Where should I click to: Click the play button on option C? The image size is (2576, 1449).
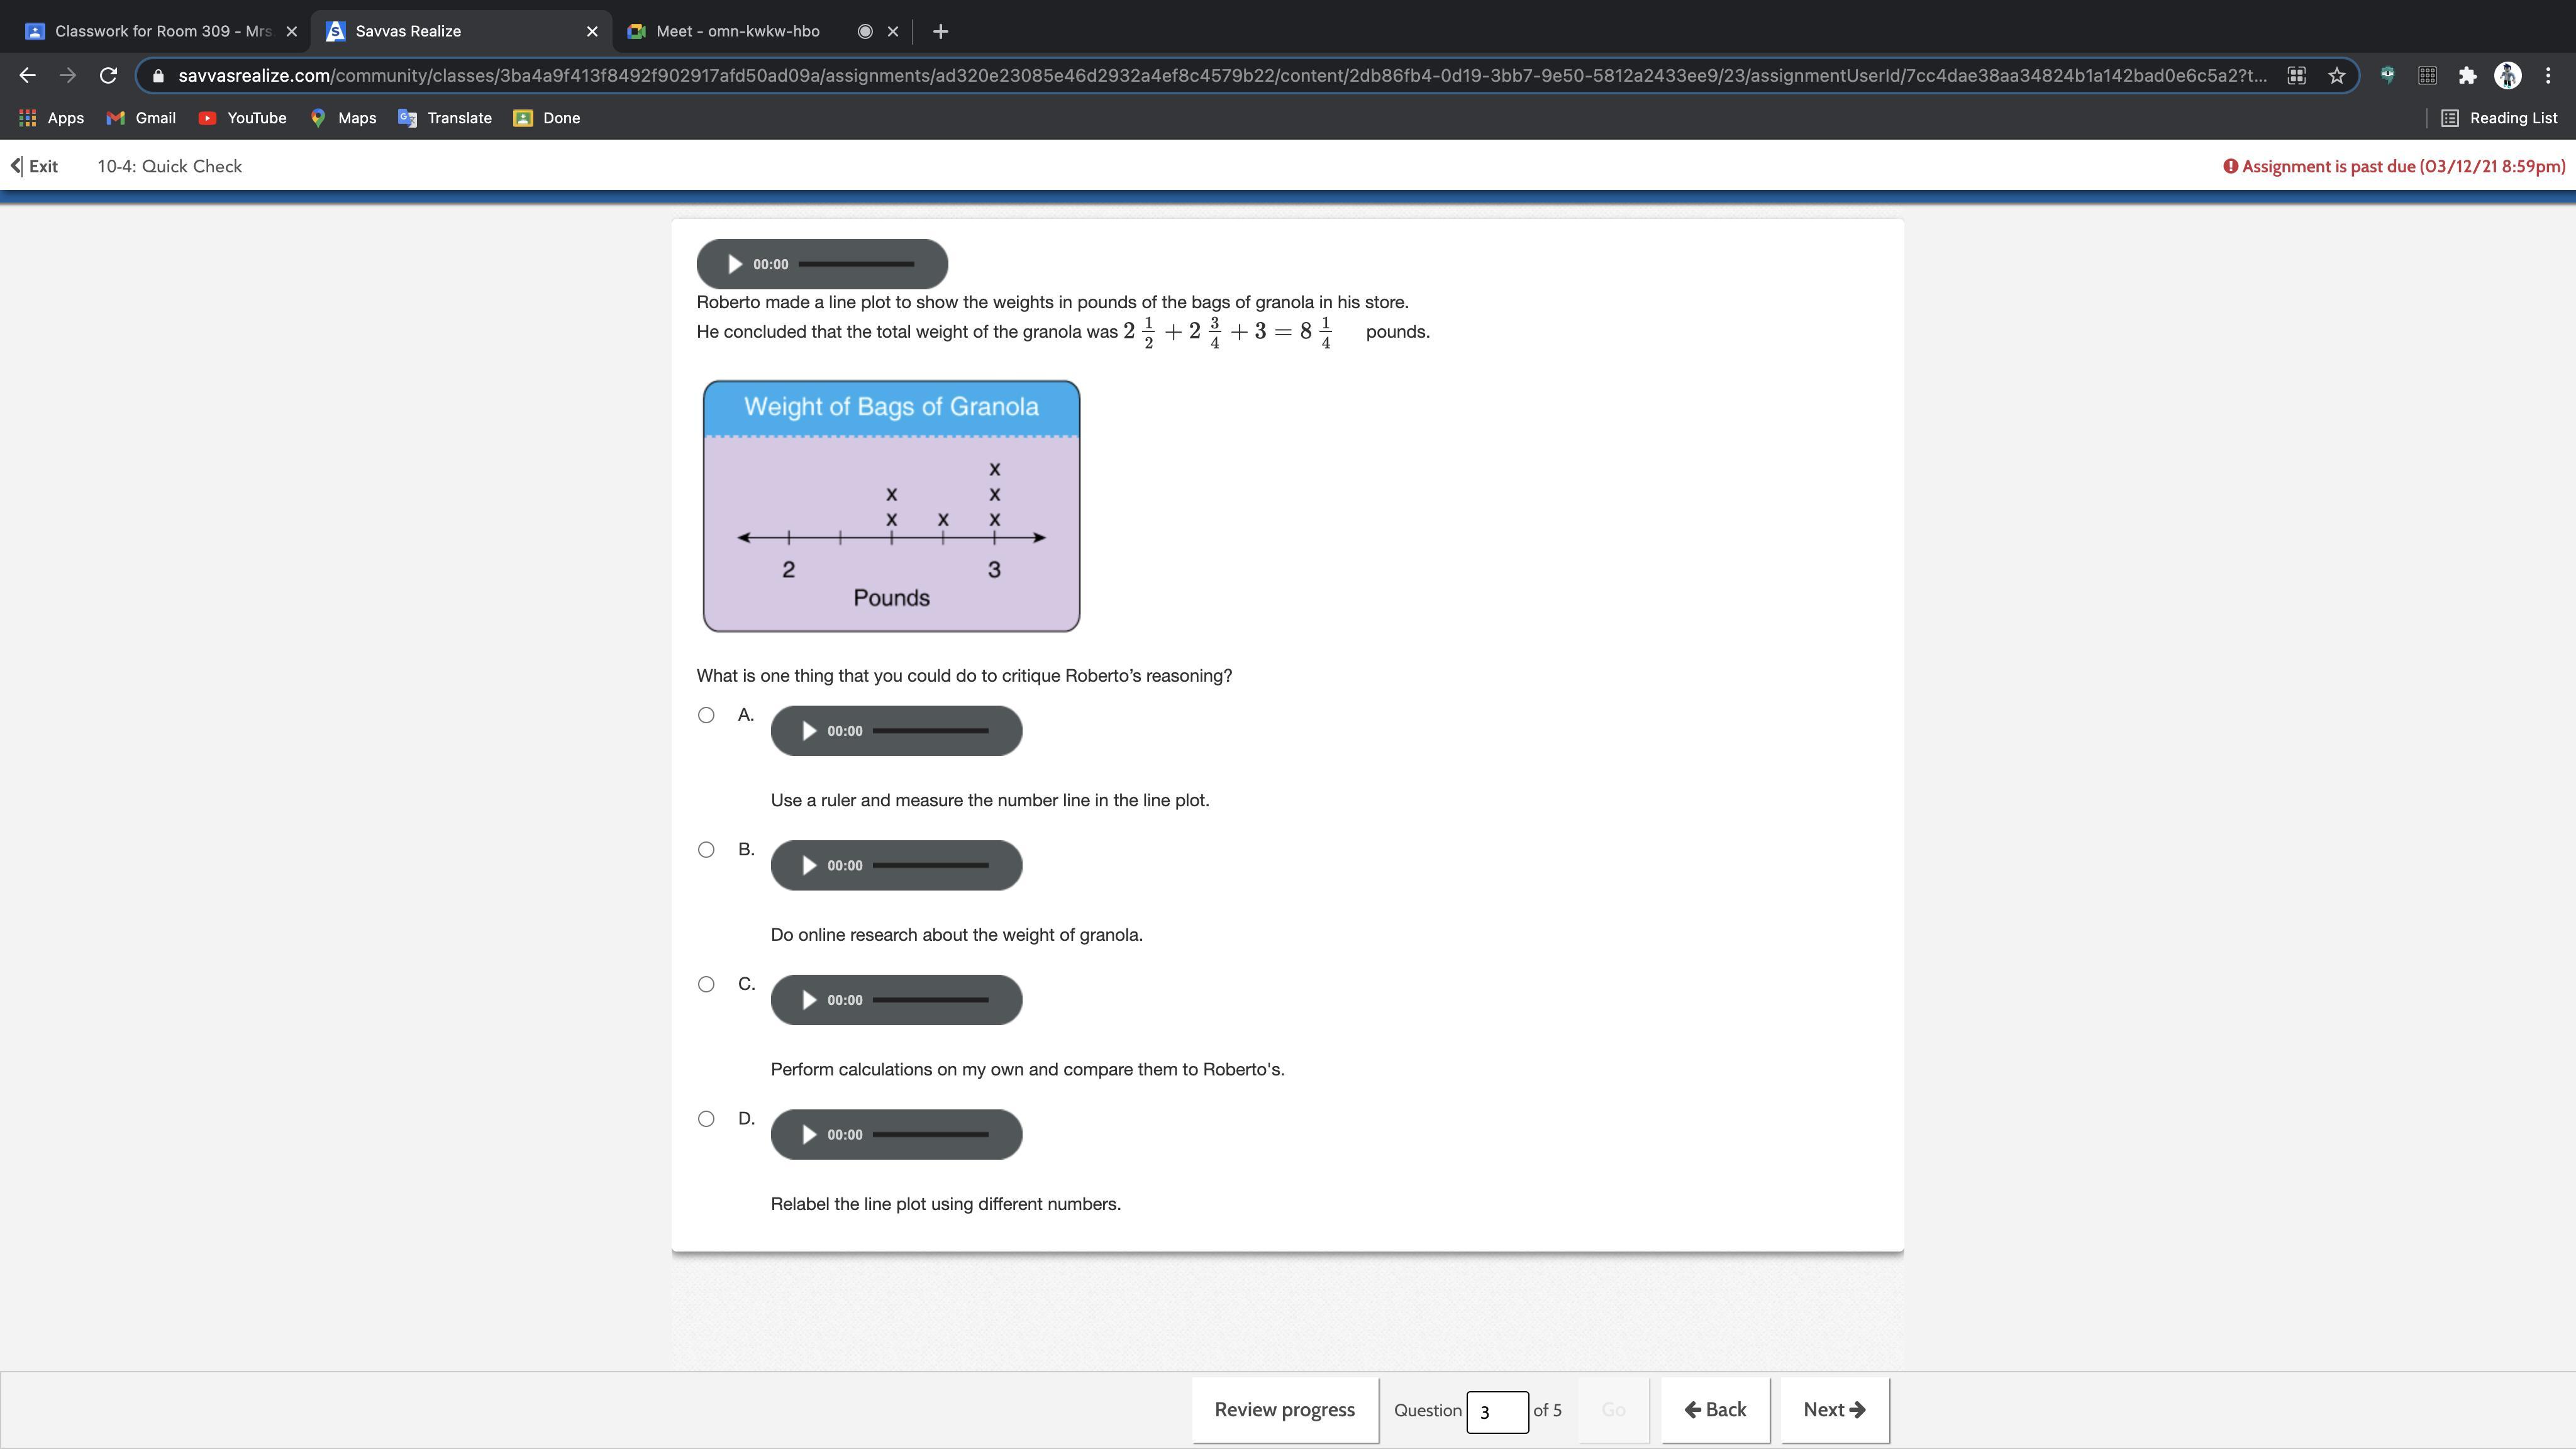point(809,999)
